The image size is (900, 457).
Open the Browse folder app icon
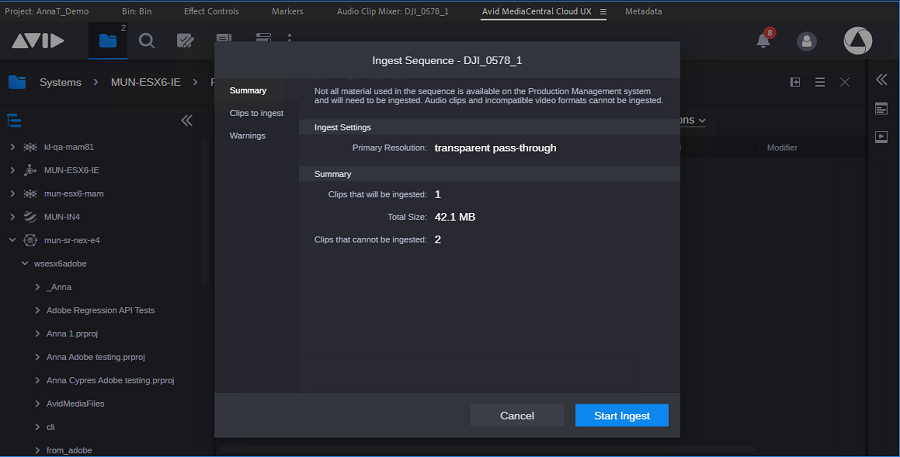coord(107,41)
